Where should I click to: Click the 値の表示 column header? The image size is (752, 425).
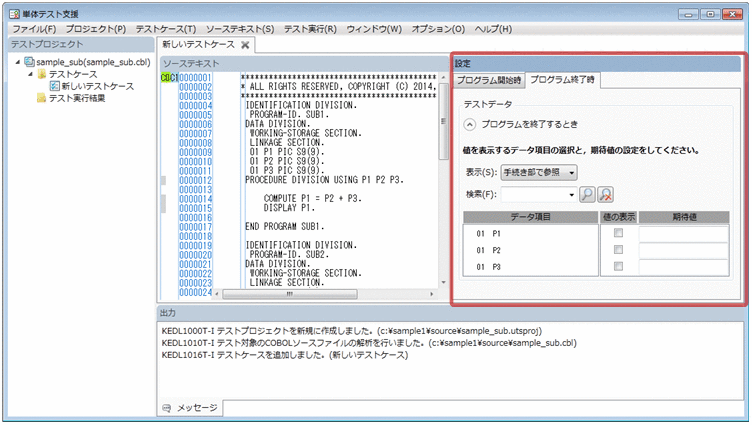point(619,217)
